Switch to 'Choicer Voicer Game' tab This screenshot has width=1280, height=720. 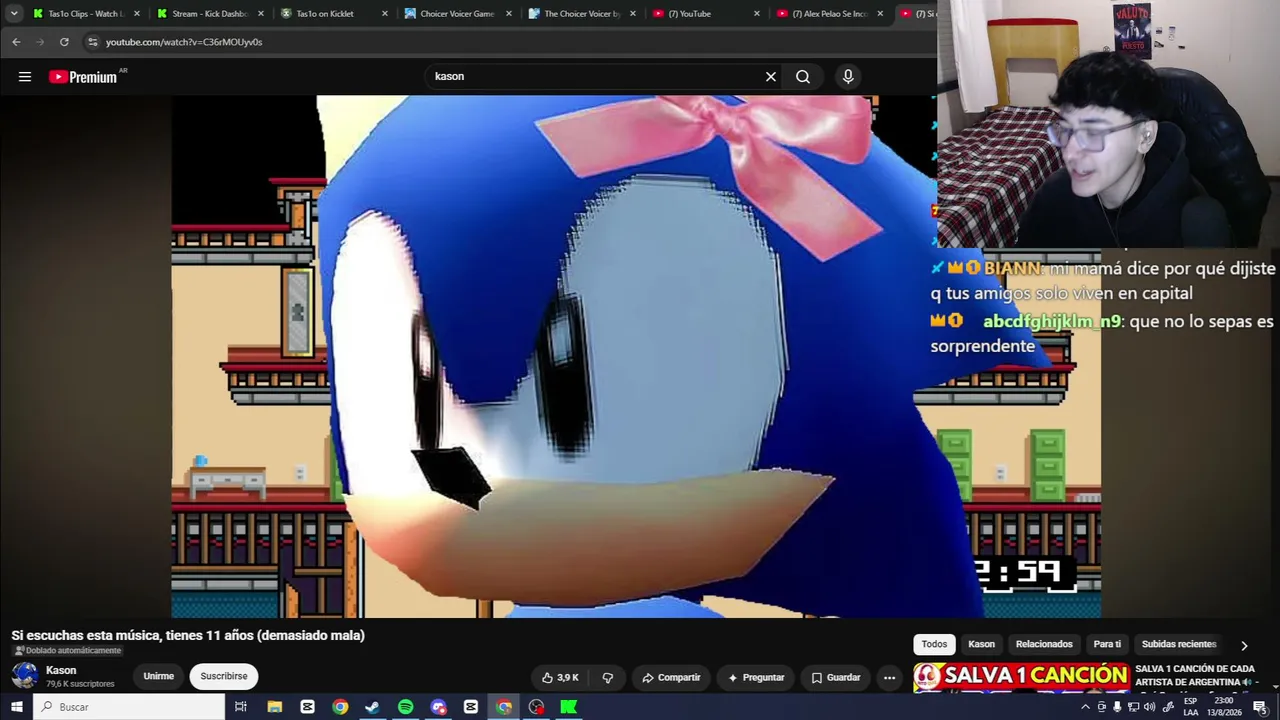point(457,14)
